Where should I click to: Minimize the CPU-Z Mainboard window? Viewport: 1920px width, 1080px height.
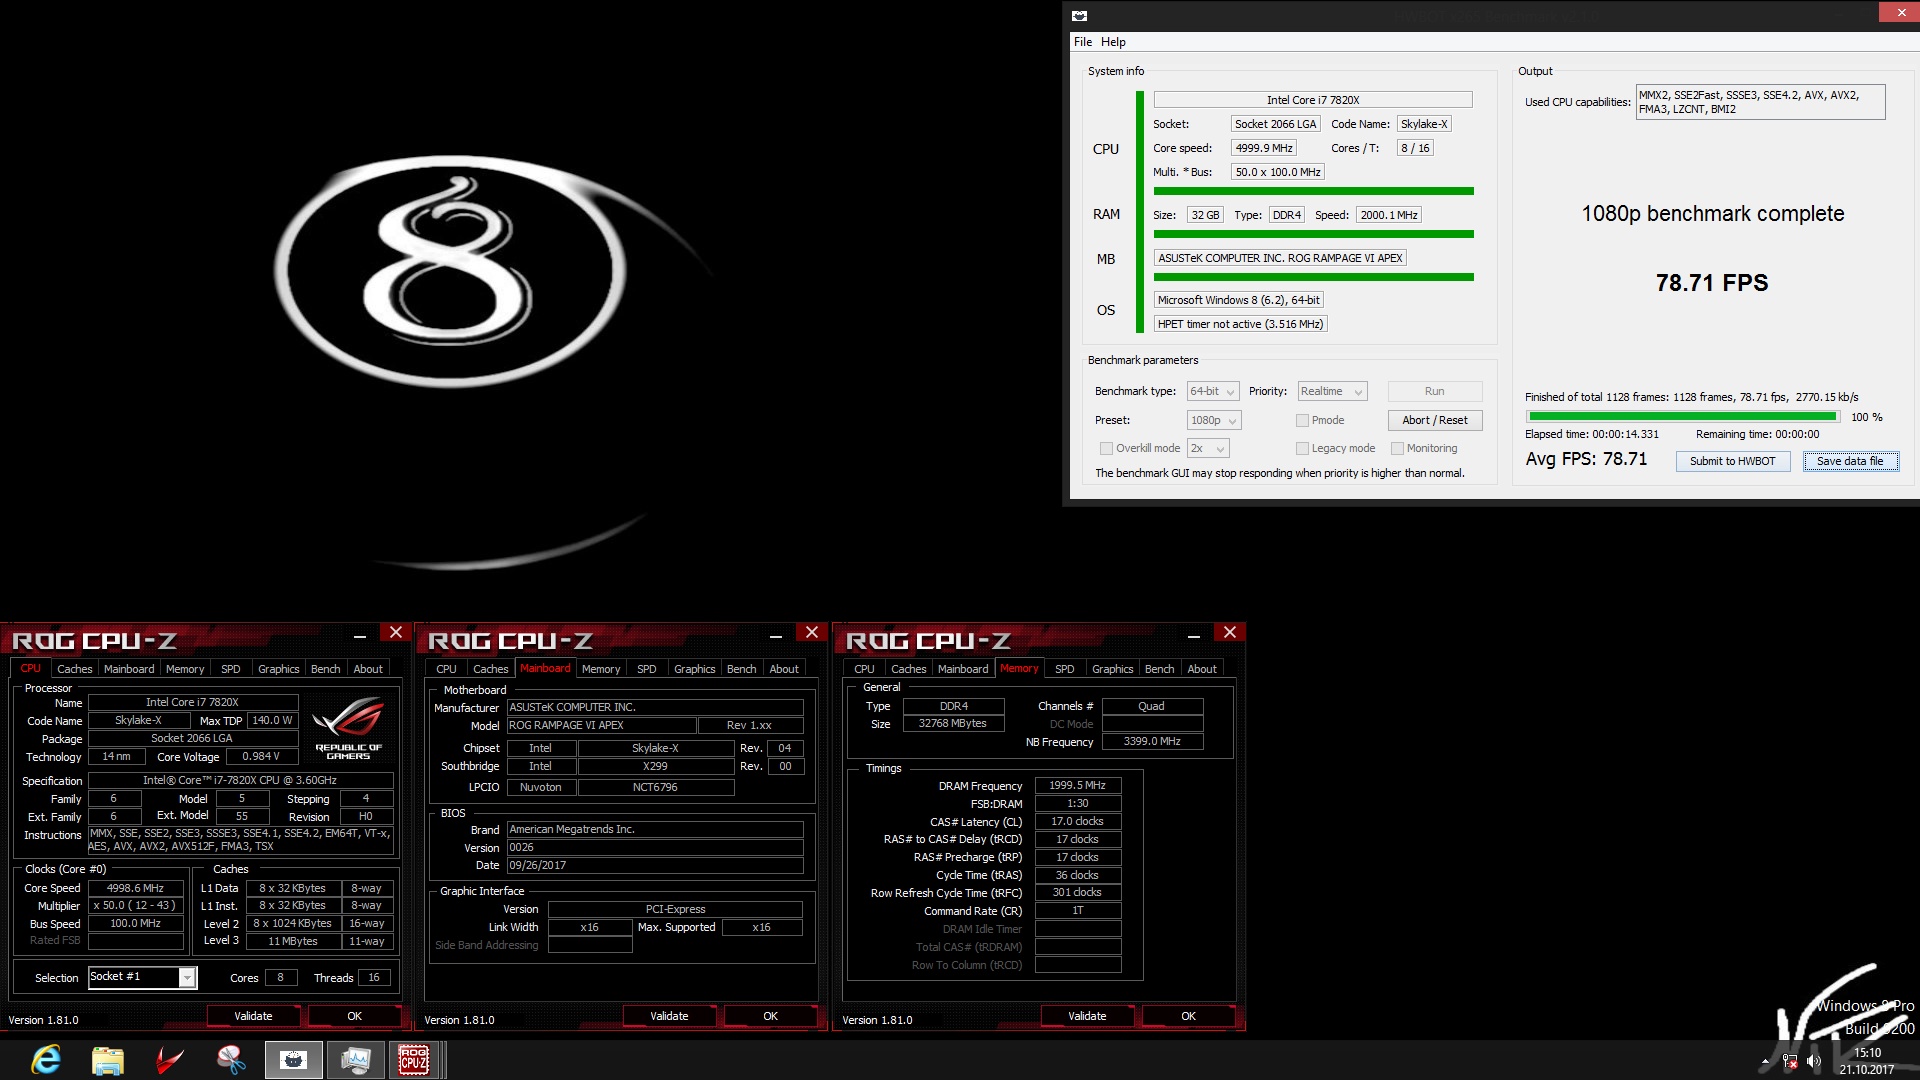(x=776, y=634)
